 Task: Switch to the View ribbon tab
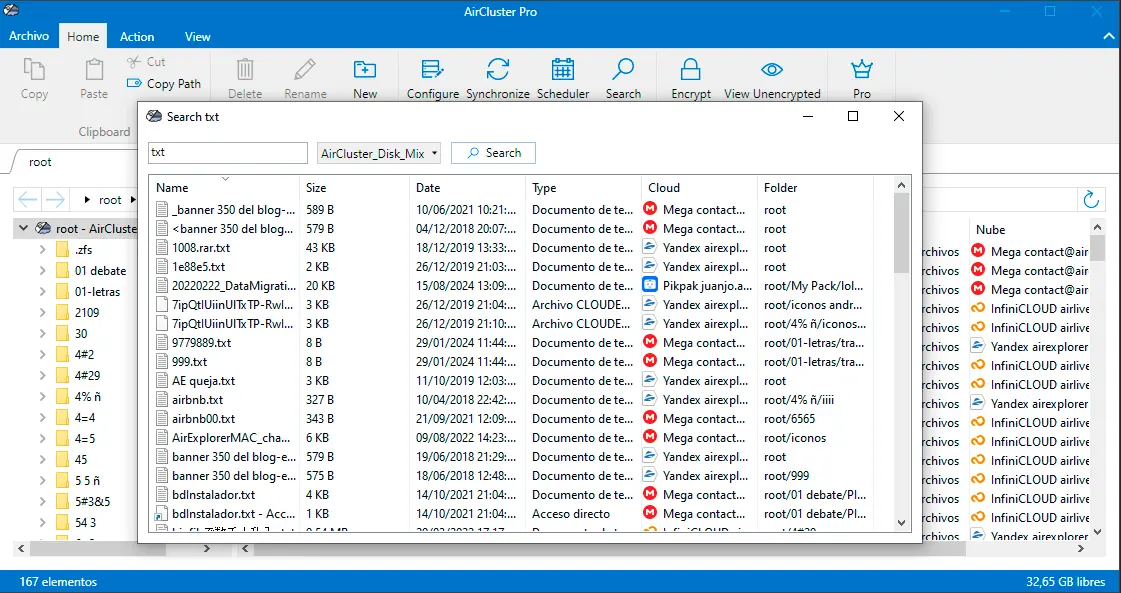[x=197, y=36]
